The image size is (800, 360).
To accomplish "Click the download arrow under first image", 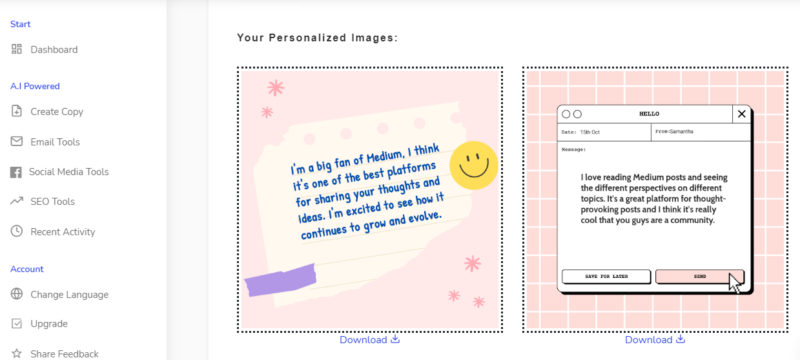I will pyautogui.click(x=395, y=339).
